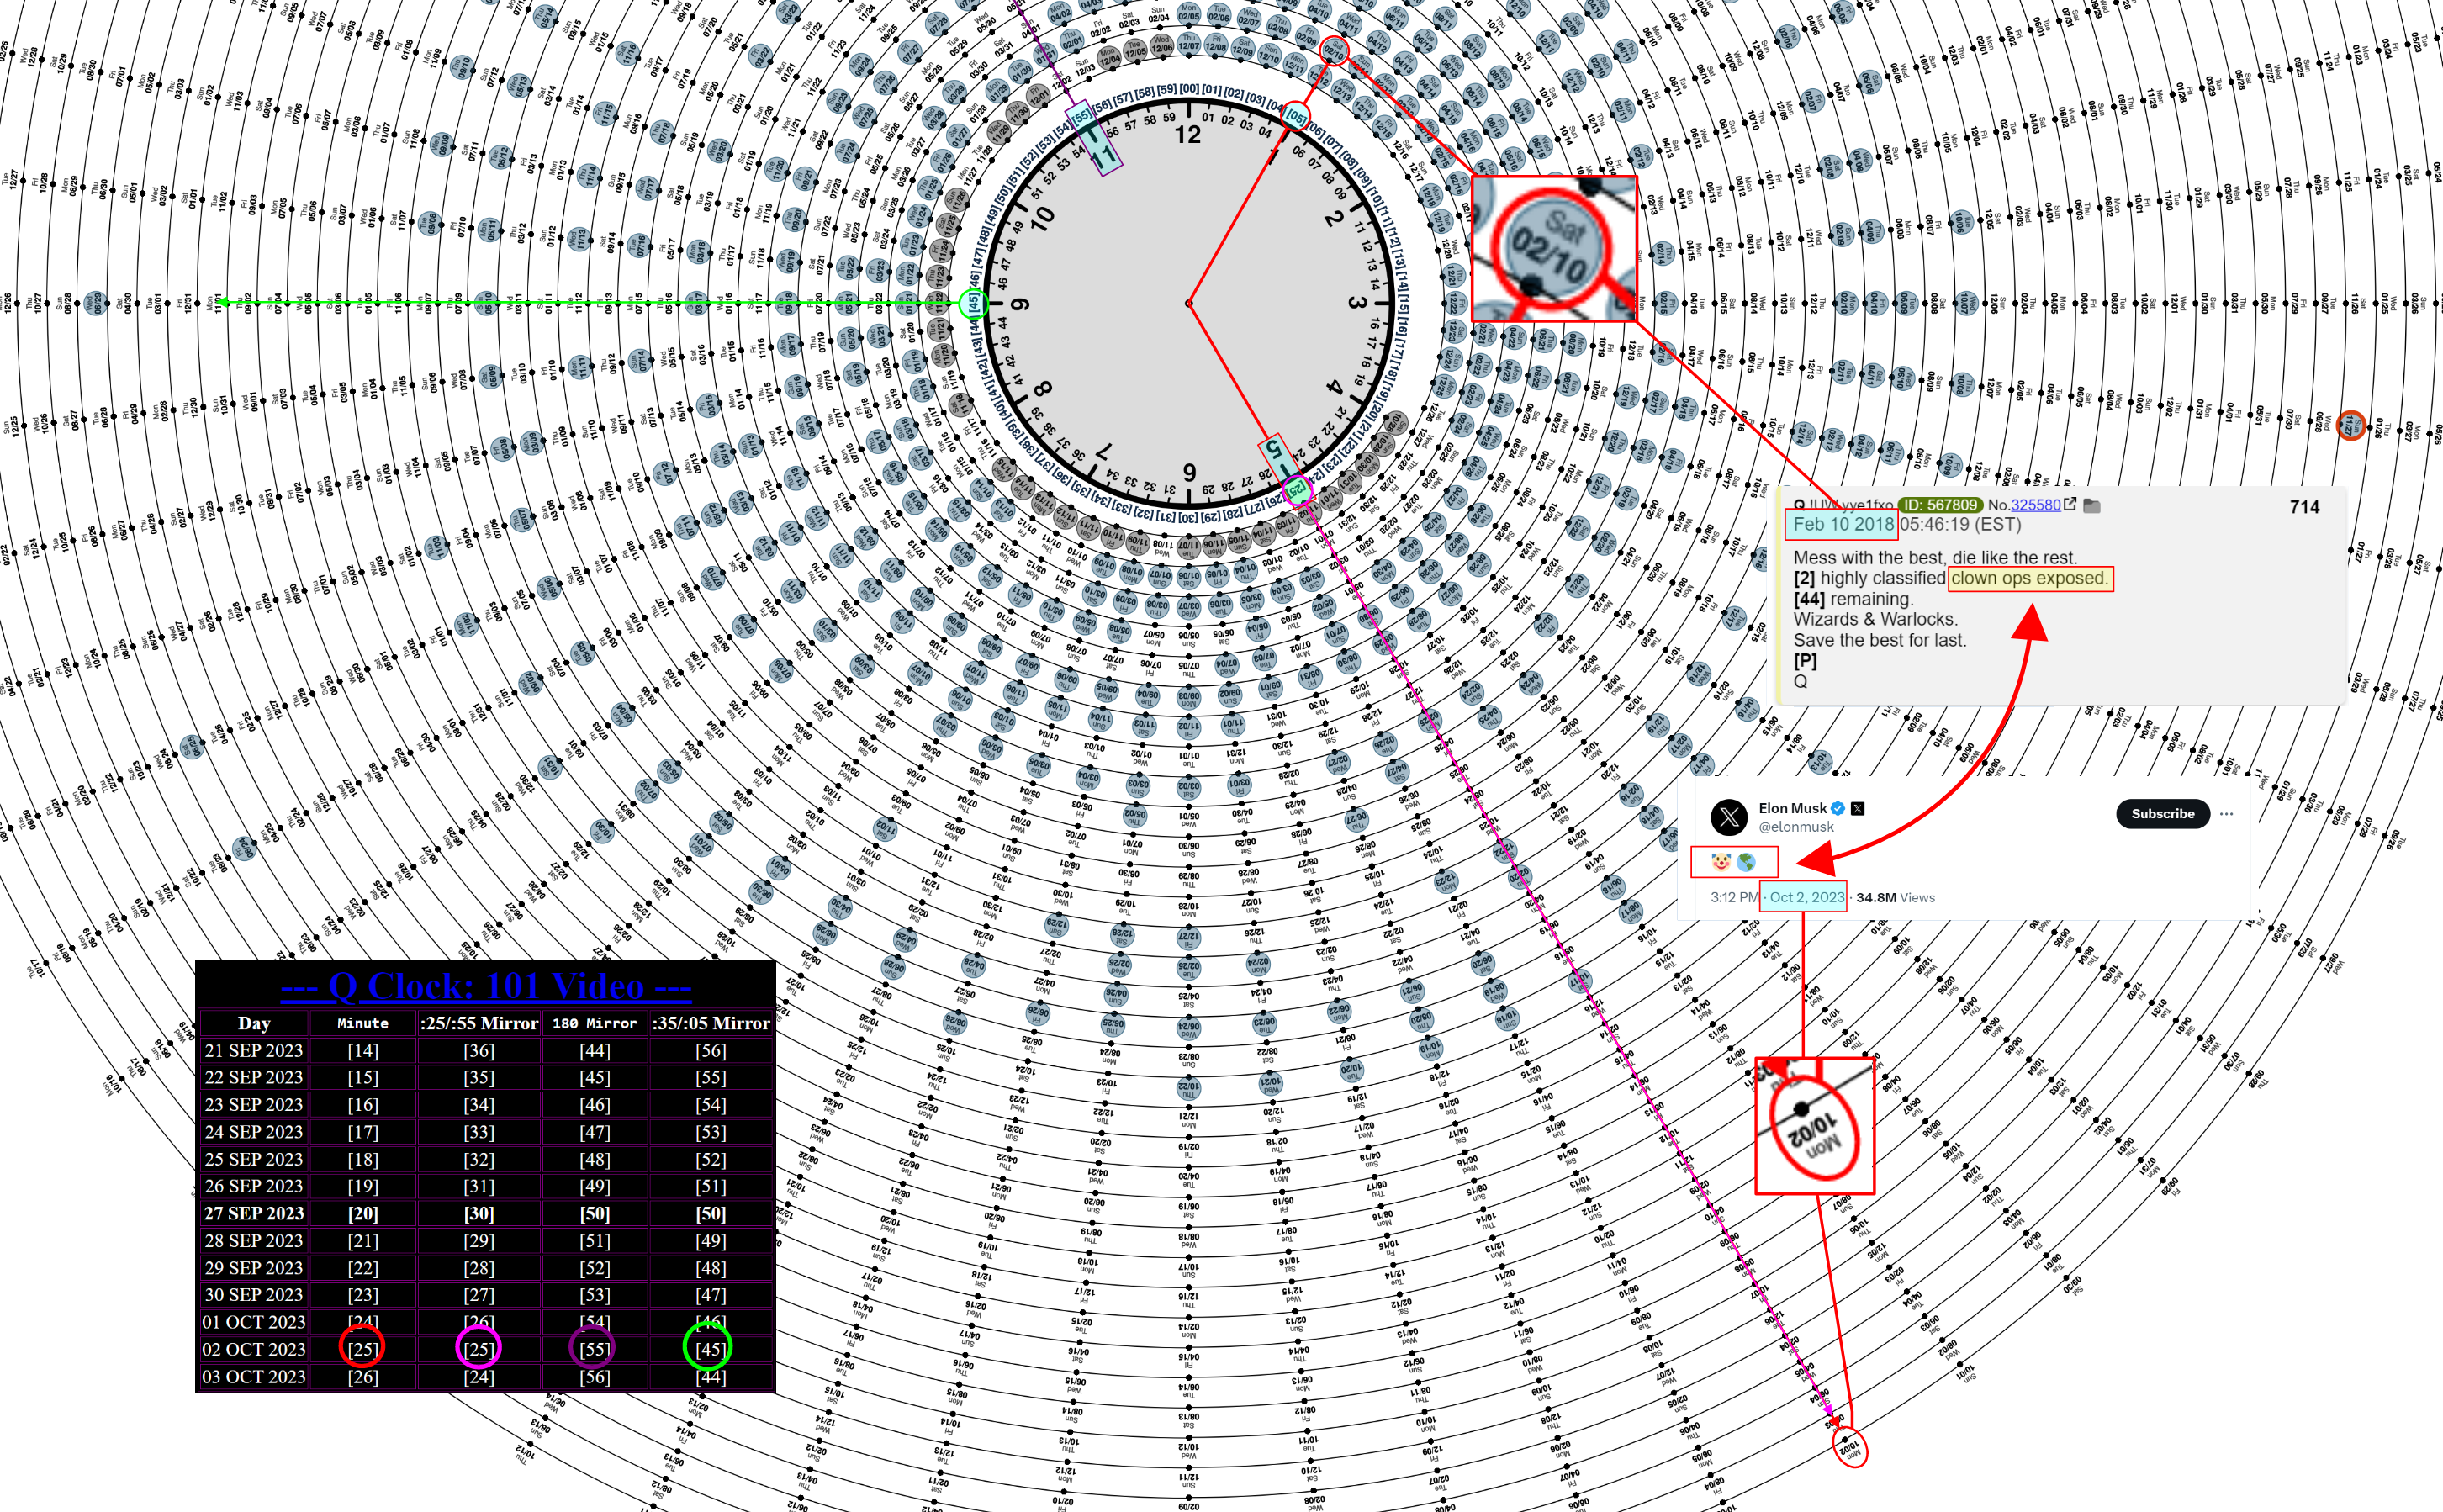Click the large 12 on the clock face

click(x=1187, y=135)
